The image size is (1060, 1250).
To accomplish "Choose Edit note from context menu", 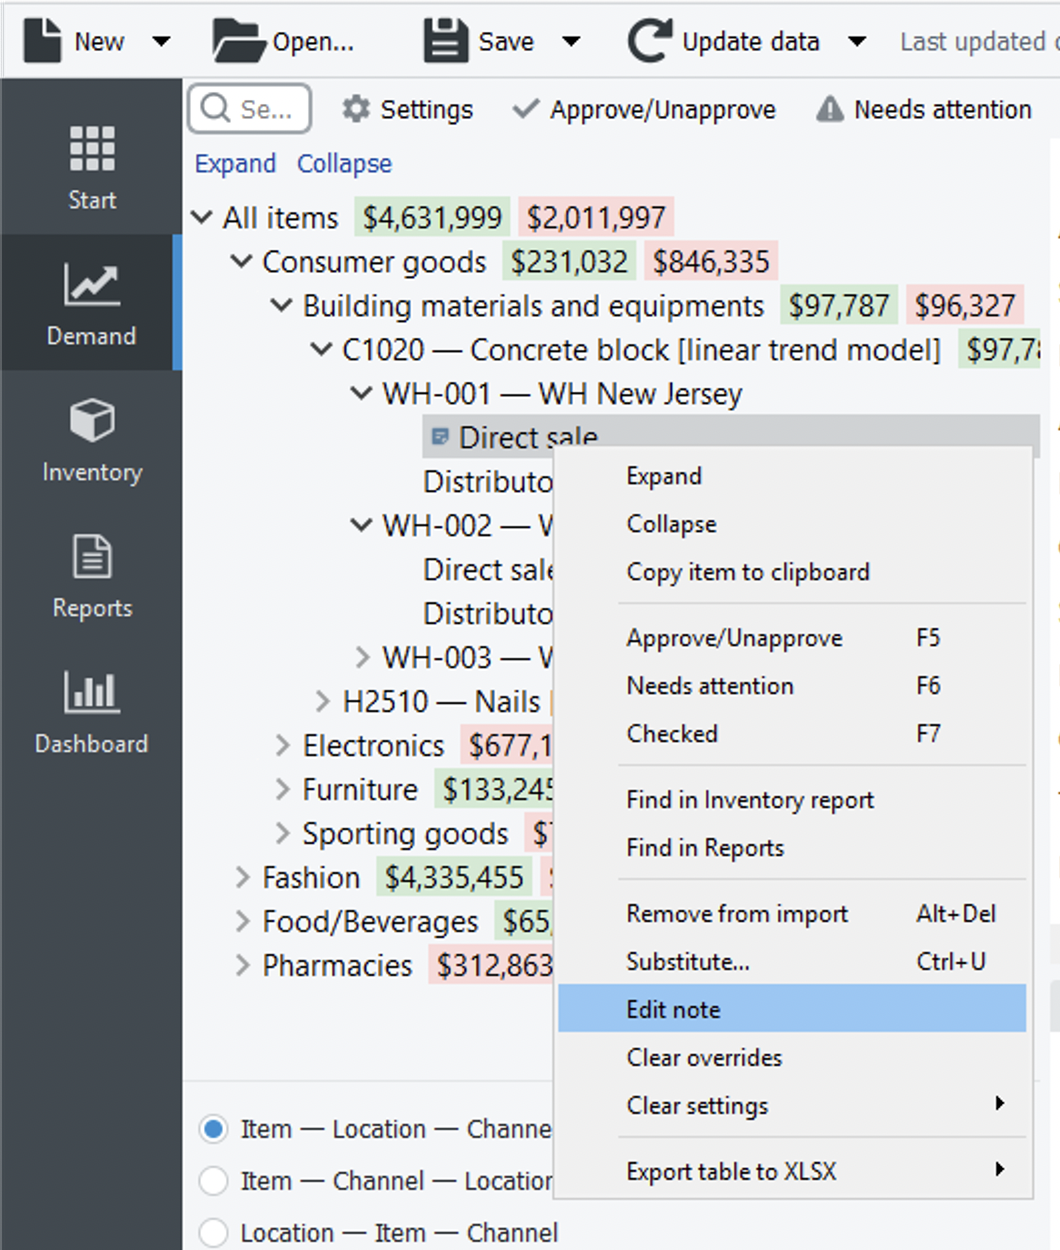I will point(673,1009).
